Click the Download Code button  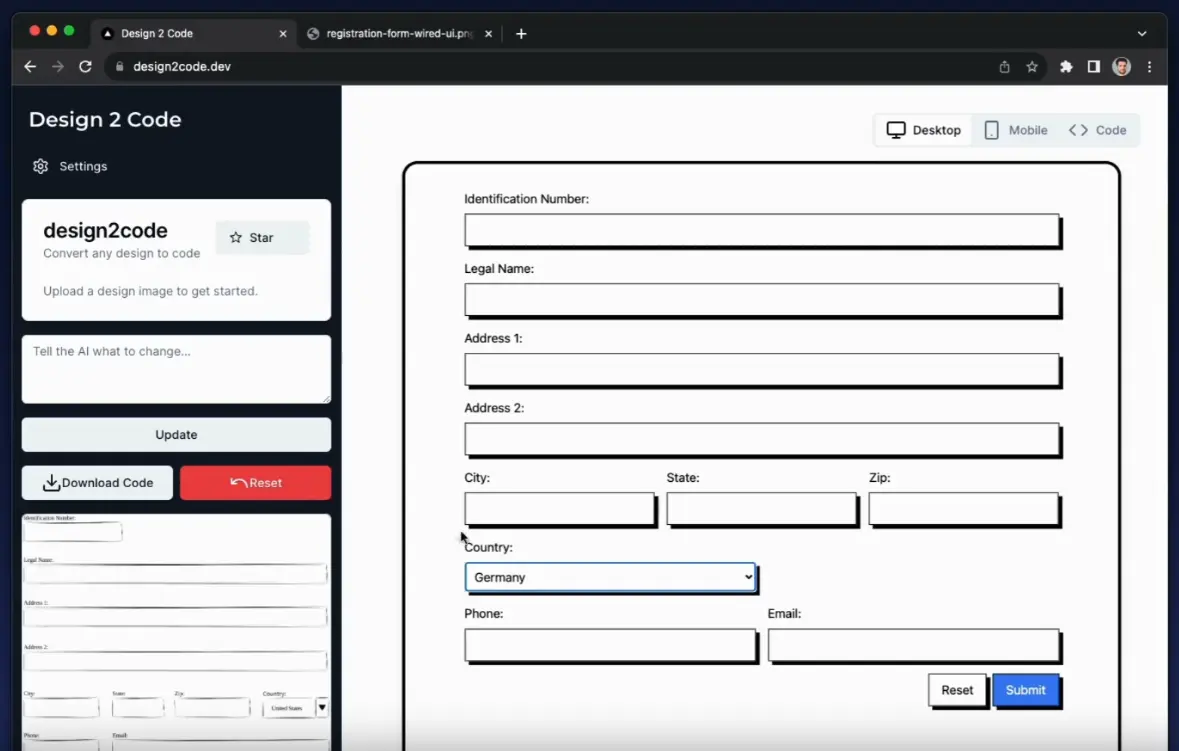pos(97,483)
